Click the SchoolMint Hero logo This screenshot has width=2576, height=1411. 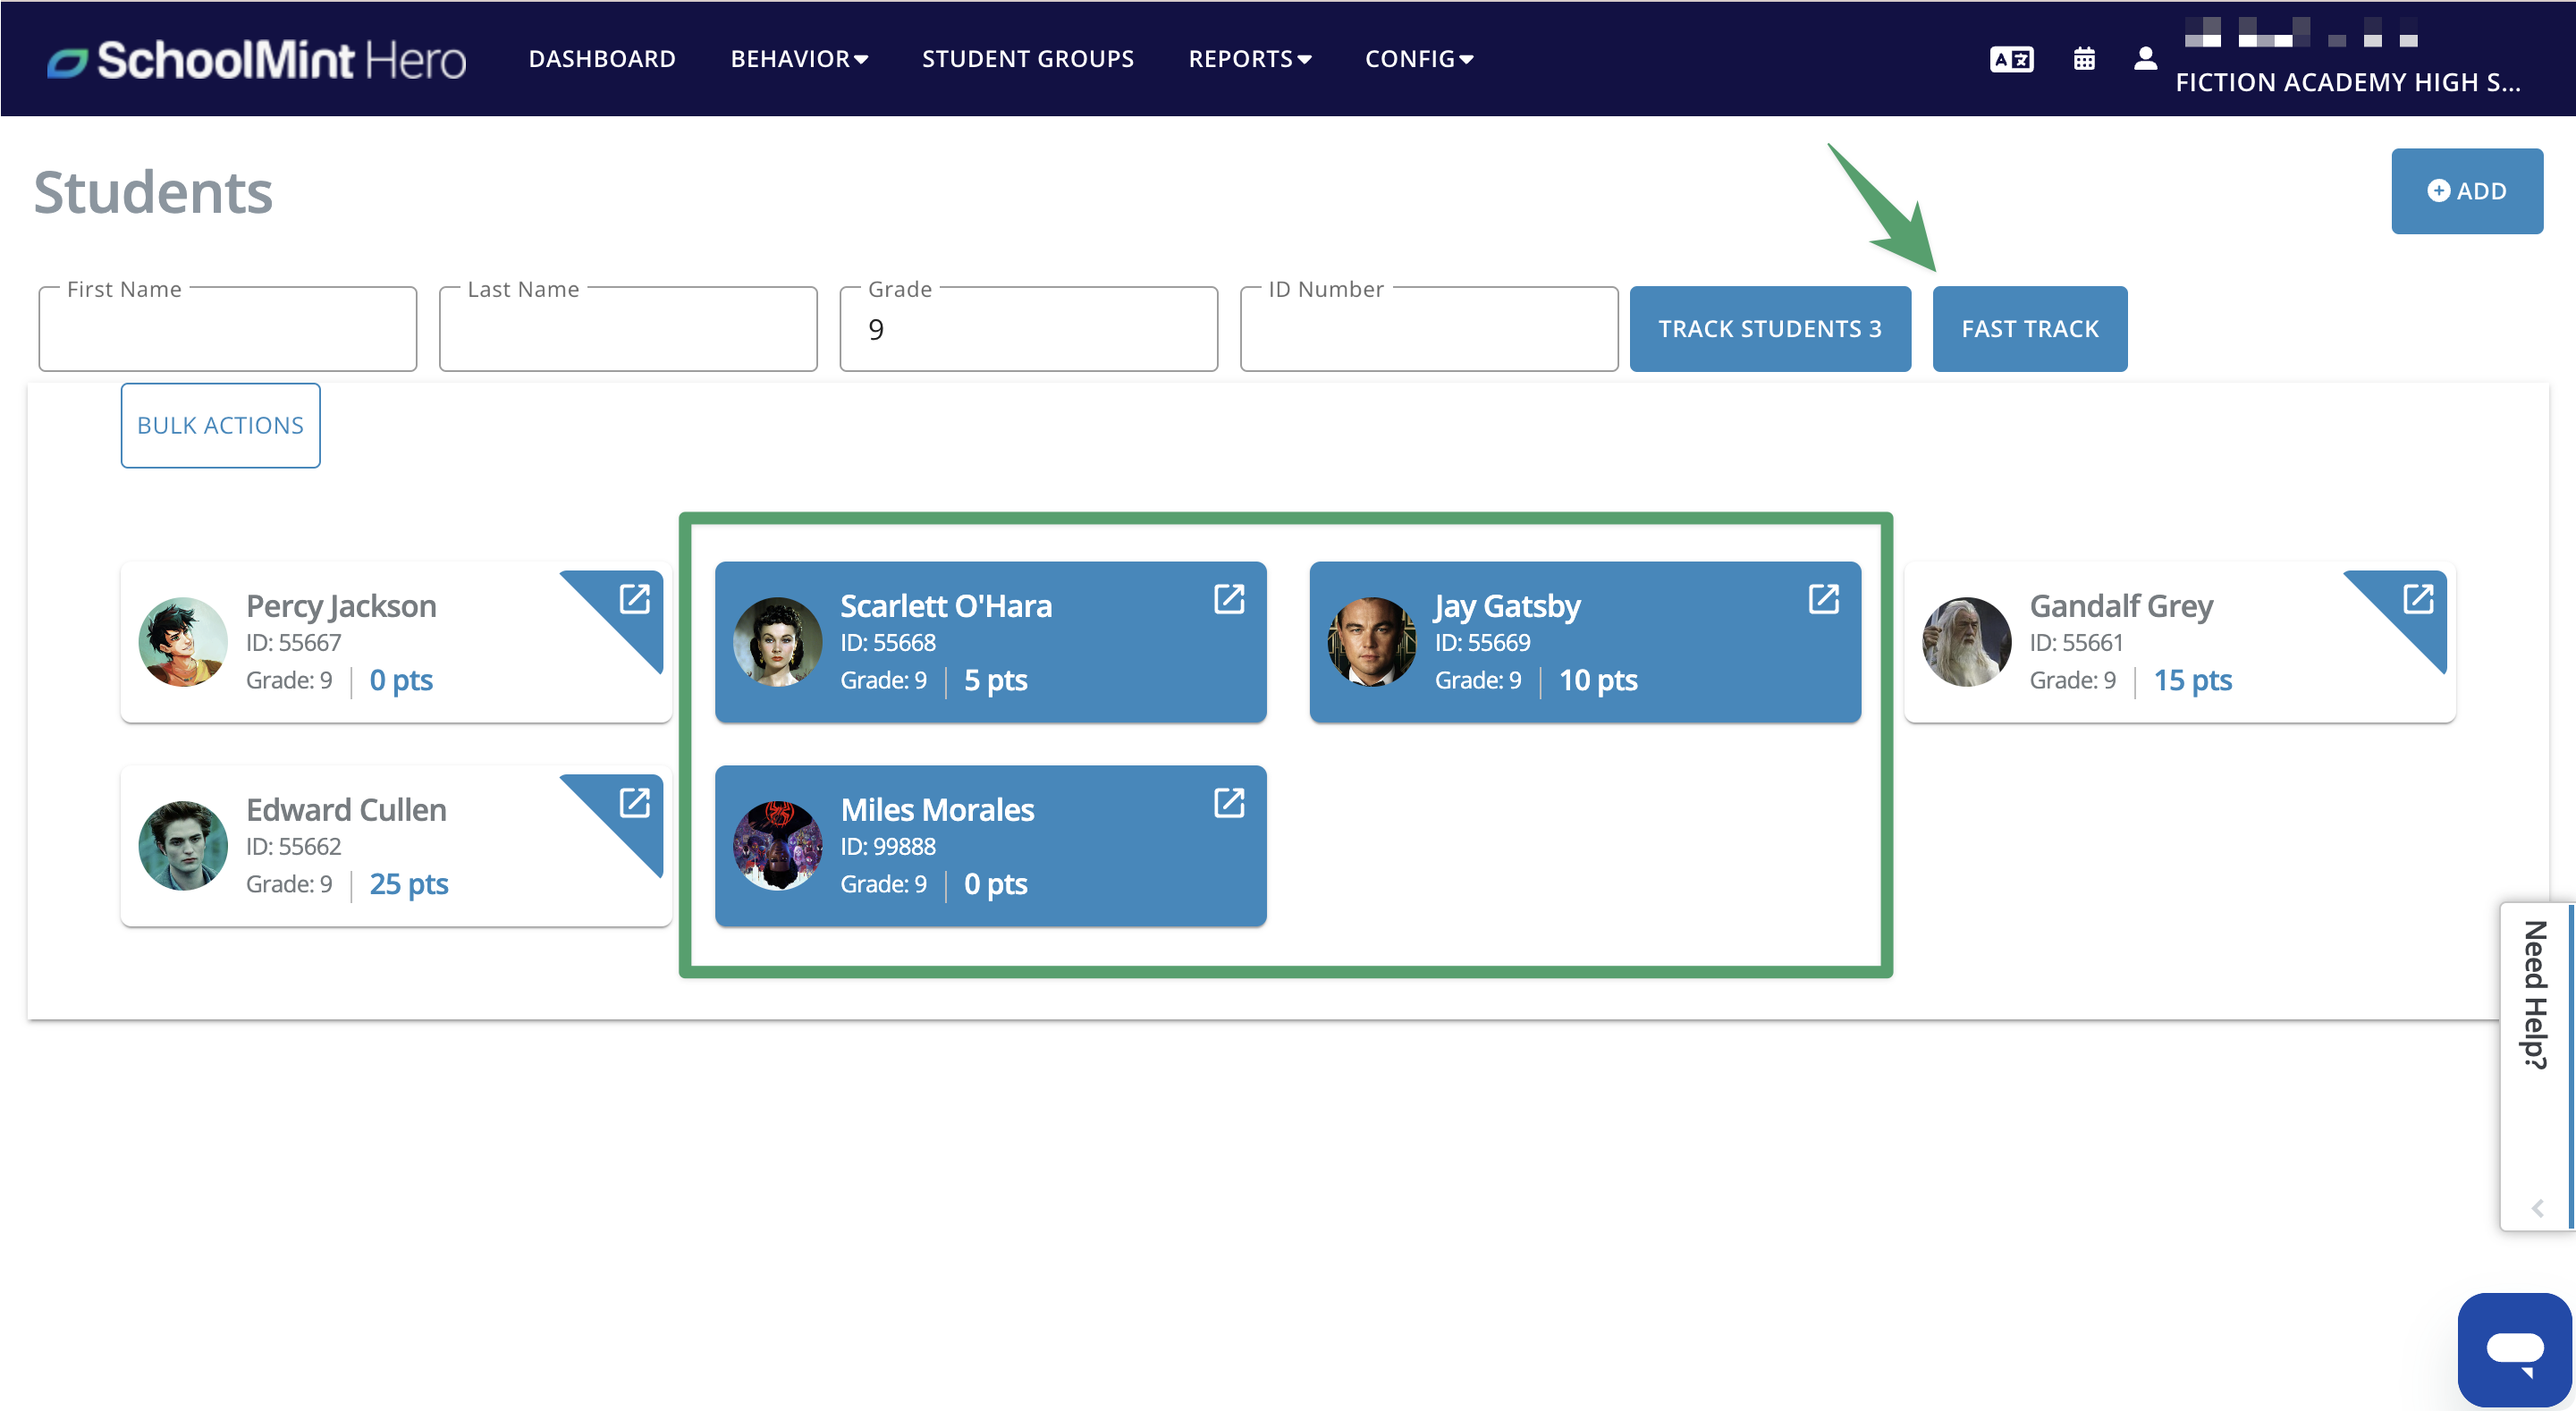[257, 60]
